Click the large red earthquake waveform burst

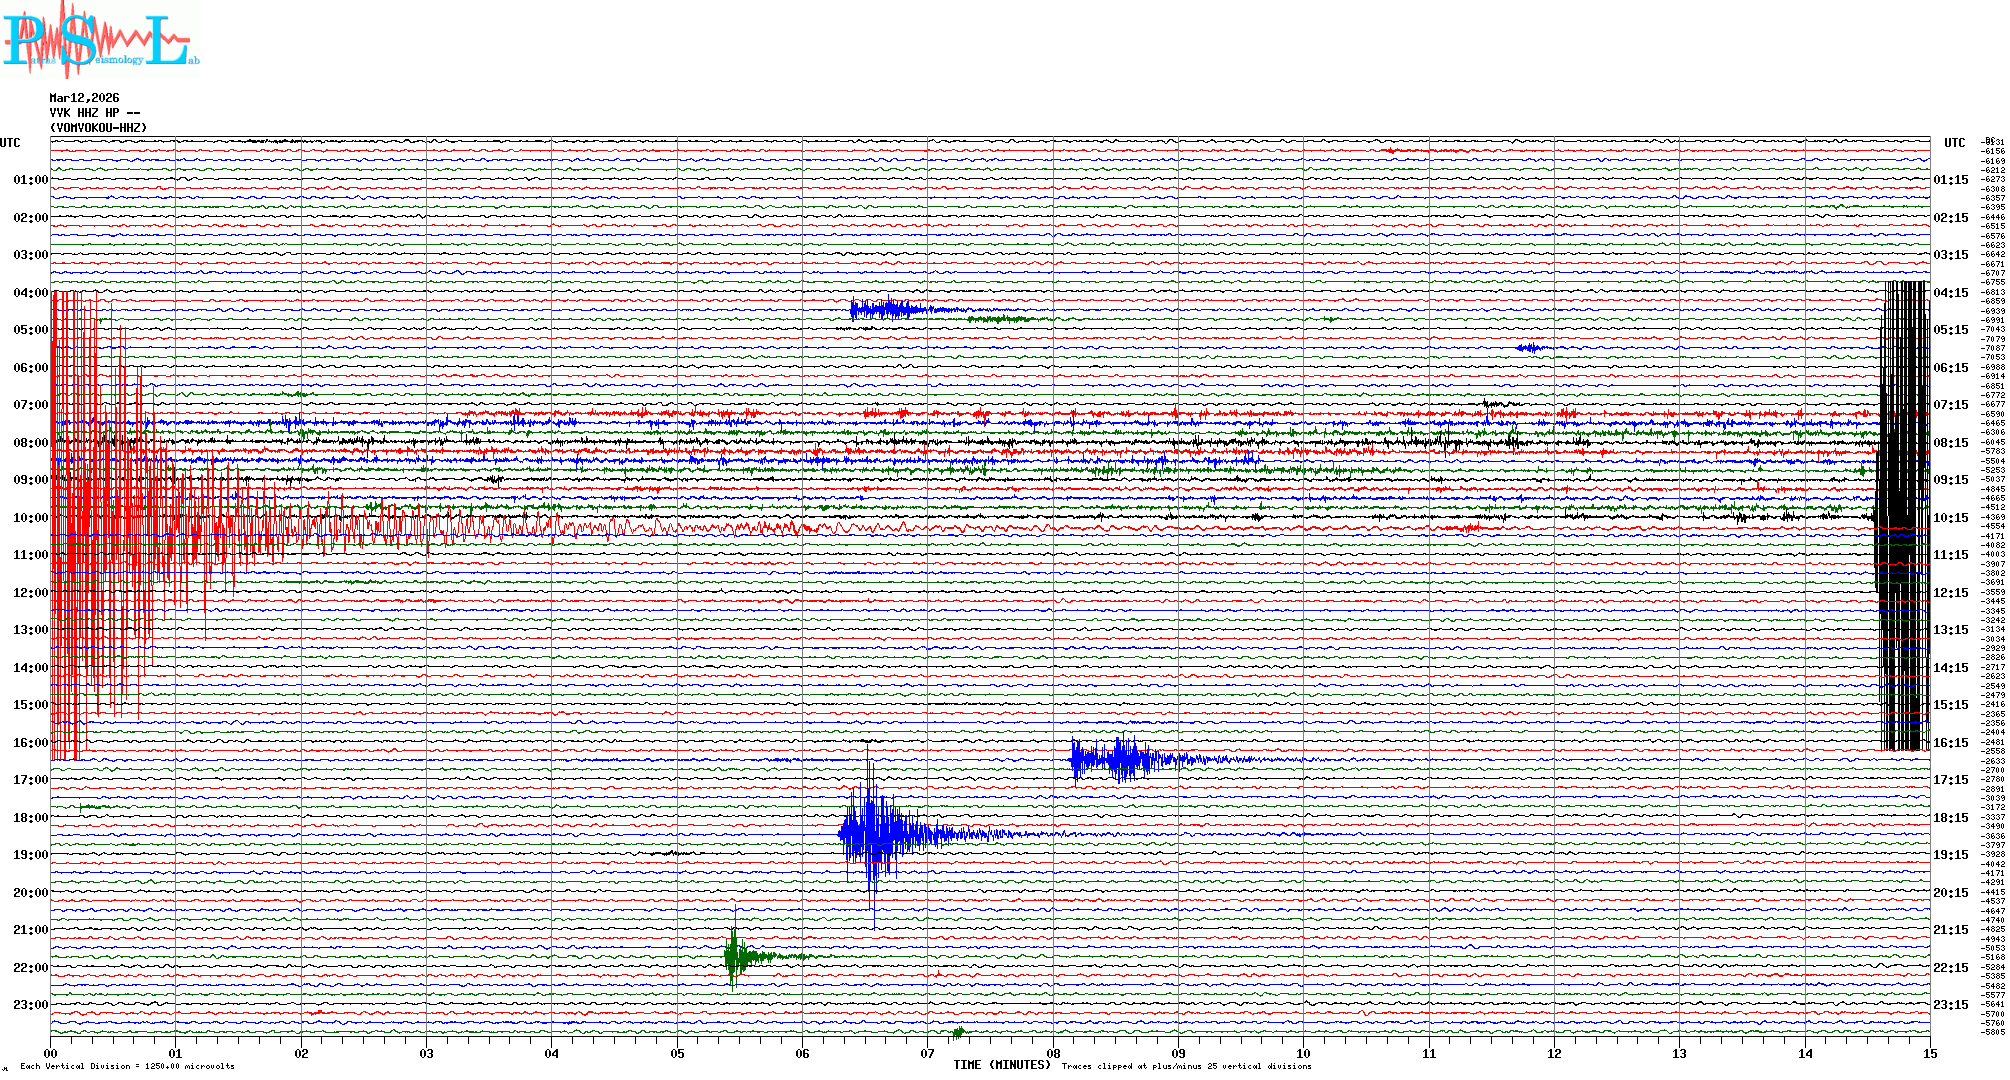pos(110,520)
